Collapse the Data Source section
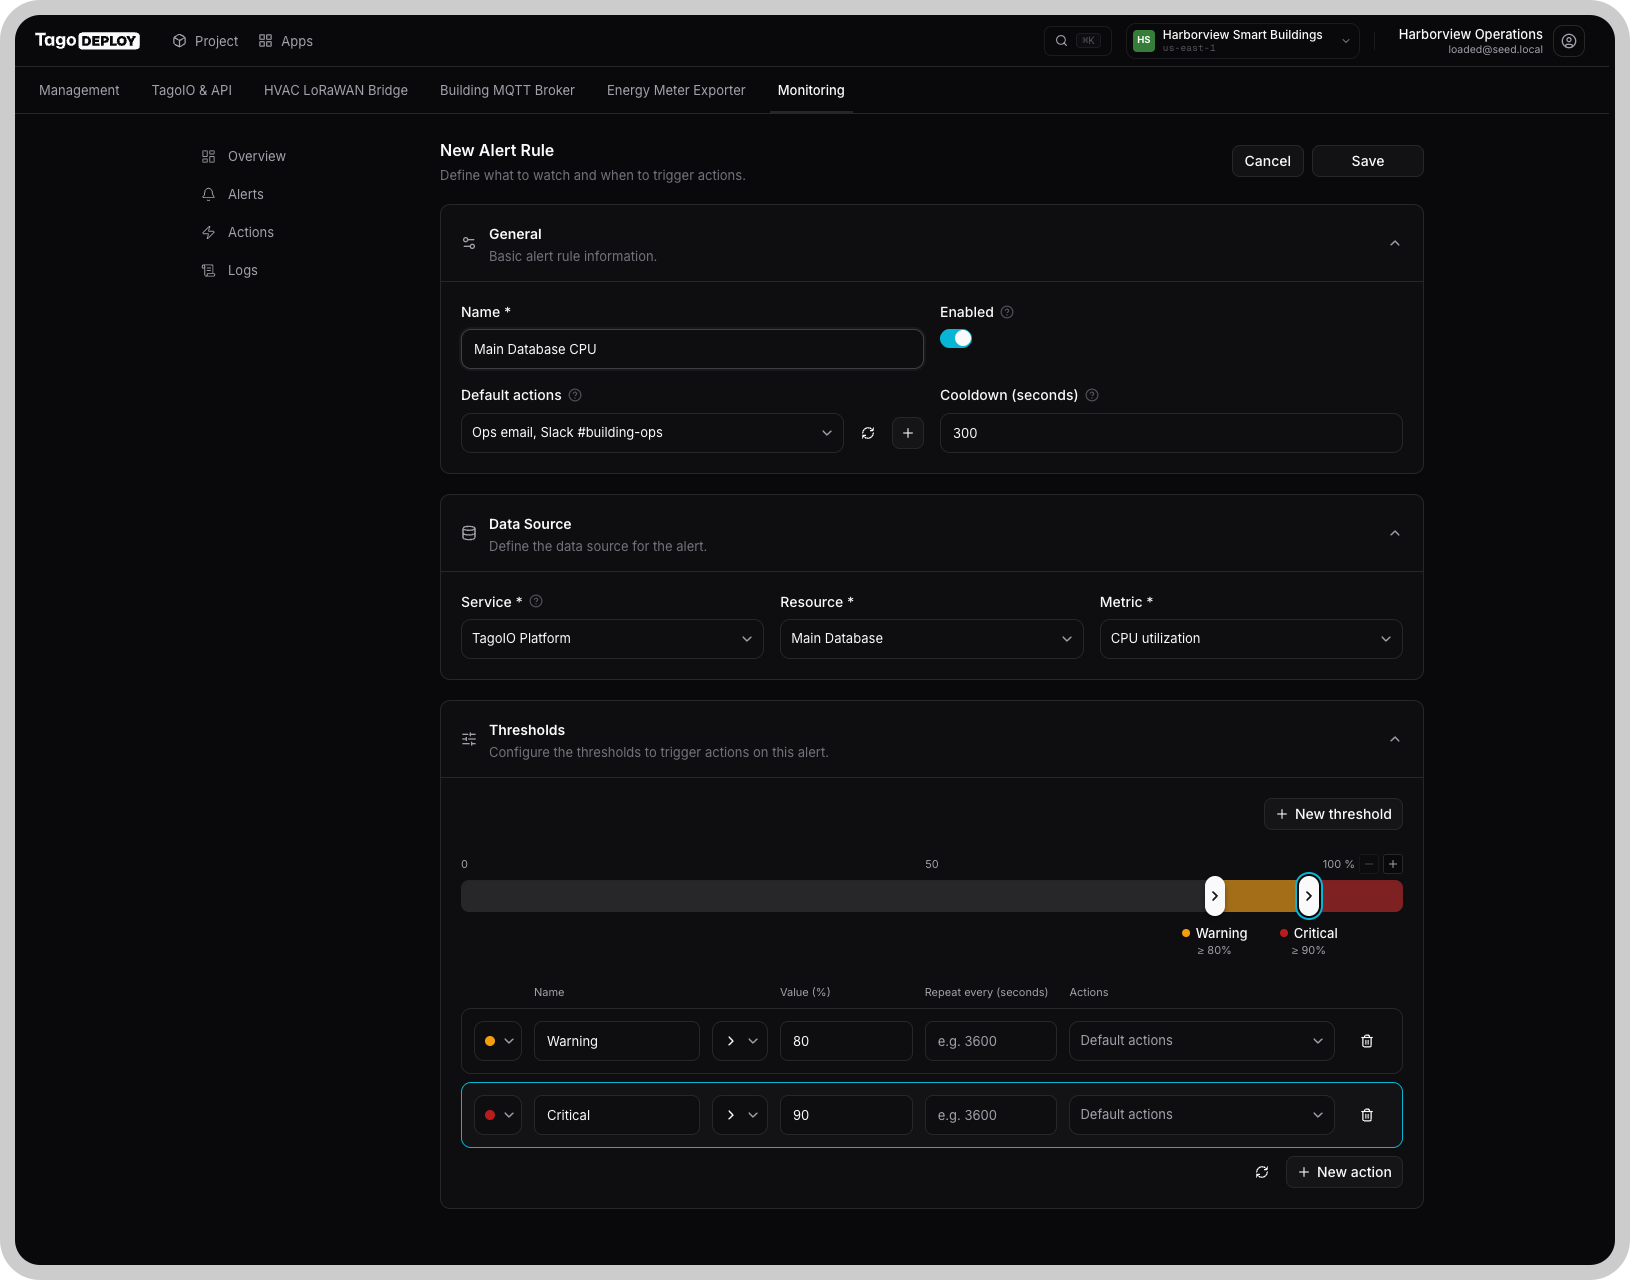The image size is (1630, 1280). (1395, 533)
